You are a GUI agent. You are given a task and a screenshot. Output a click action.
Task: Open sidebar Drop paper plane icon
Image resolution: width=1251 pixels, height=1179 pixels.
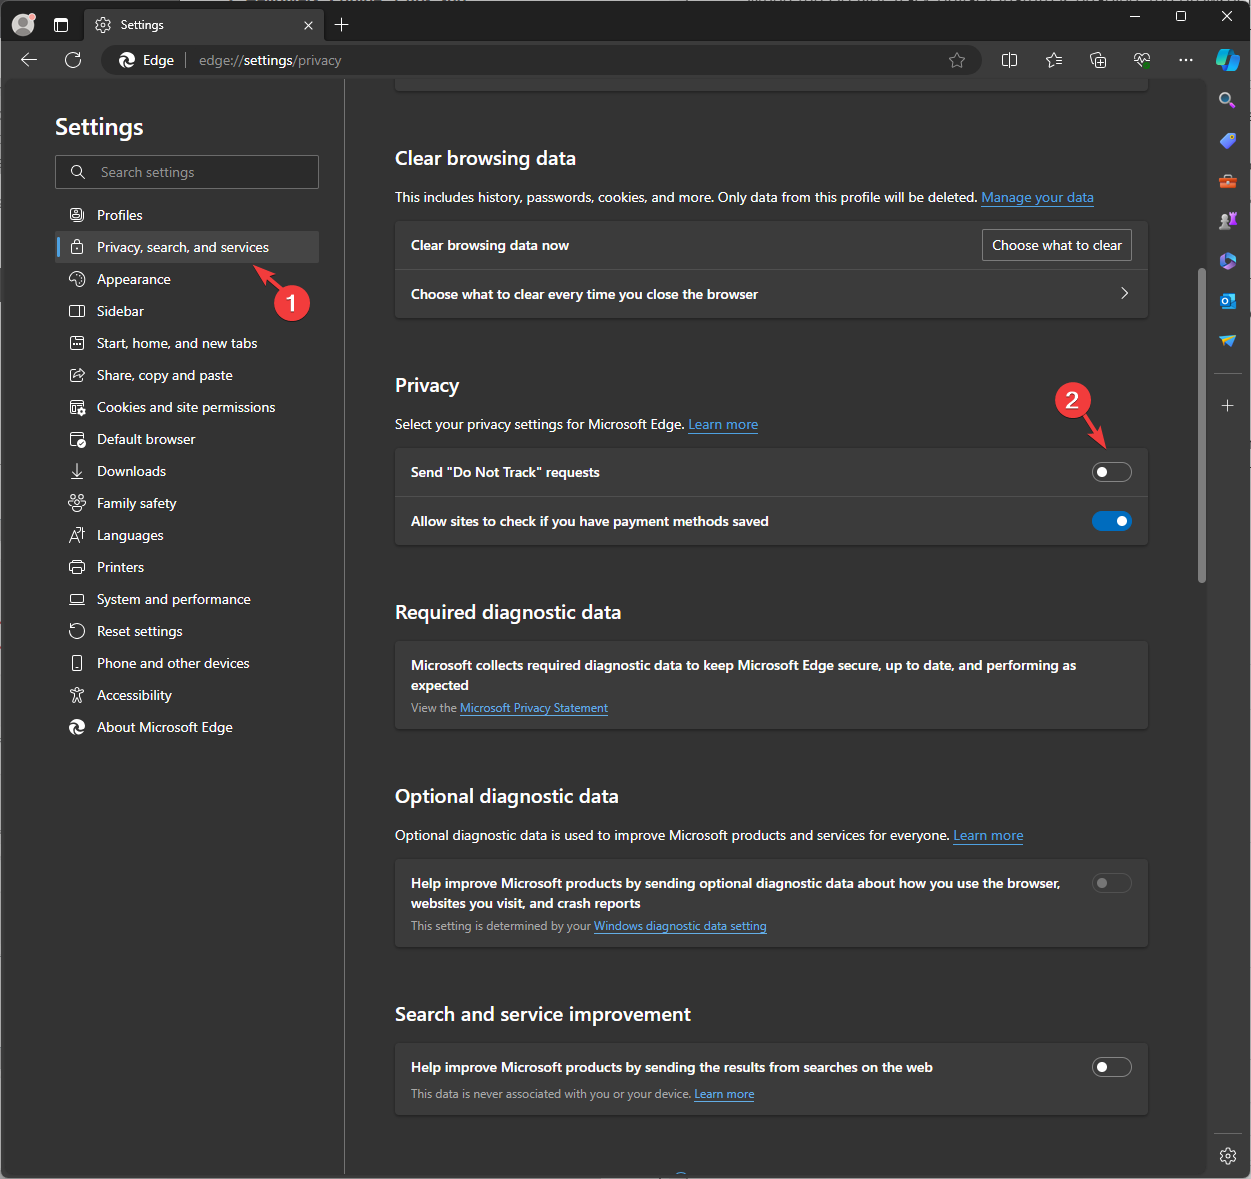point(1228,341)
